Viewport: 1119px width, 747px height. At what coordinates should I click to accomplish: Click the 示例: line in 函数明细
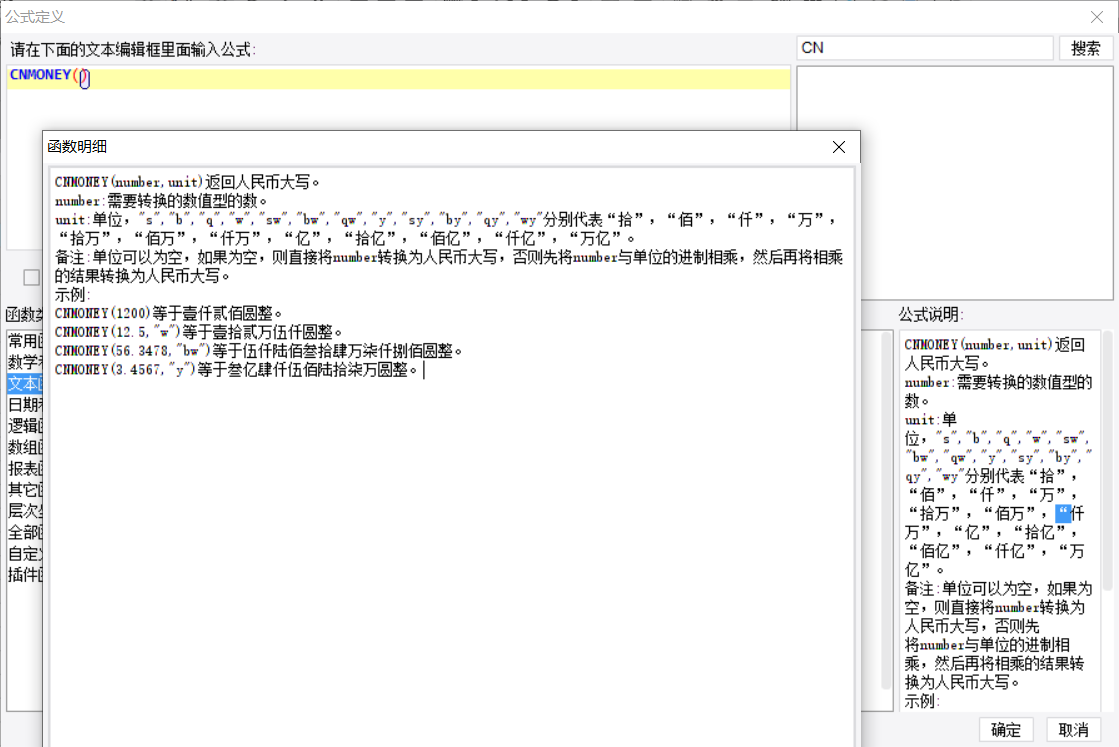coord(72,295)
